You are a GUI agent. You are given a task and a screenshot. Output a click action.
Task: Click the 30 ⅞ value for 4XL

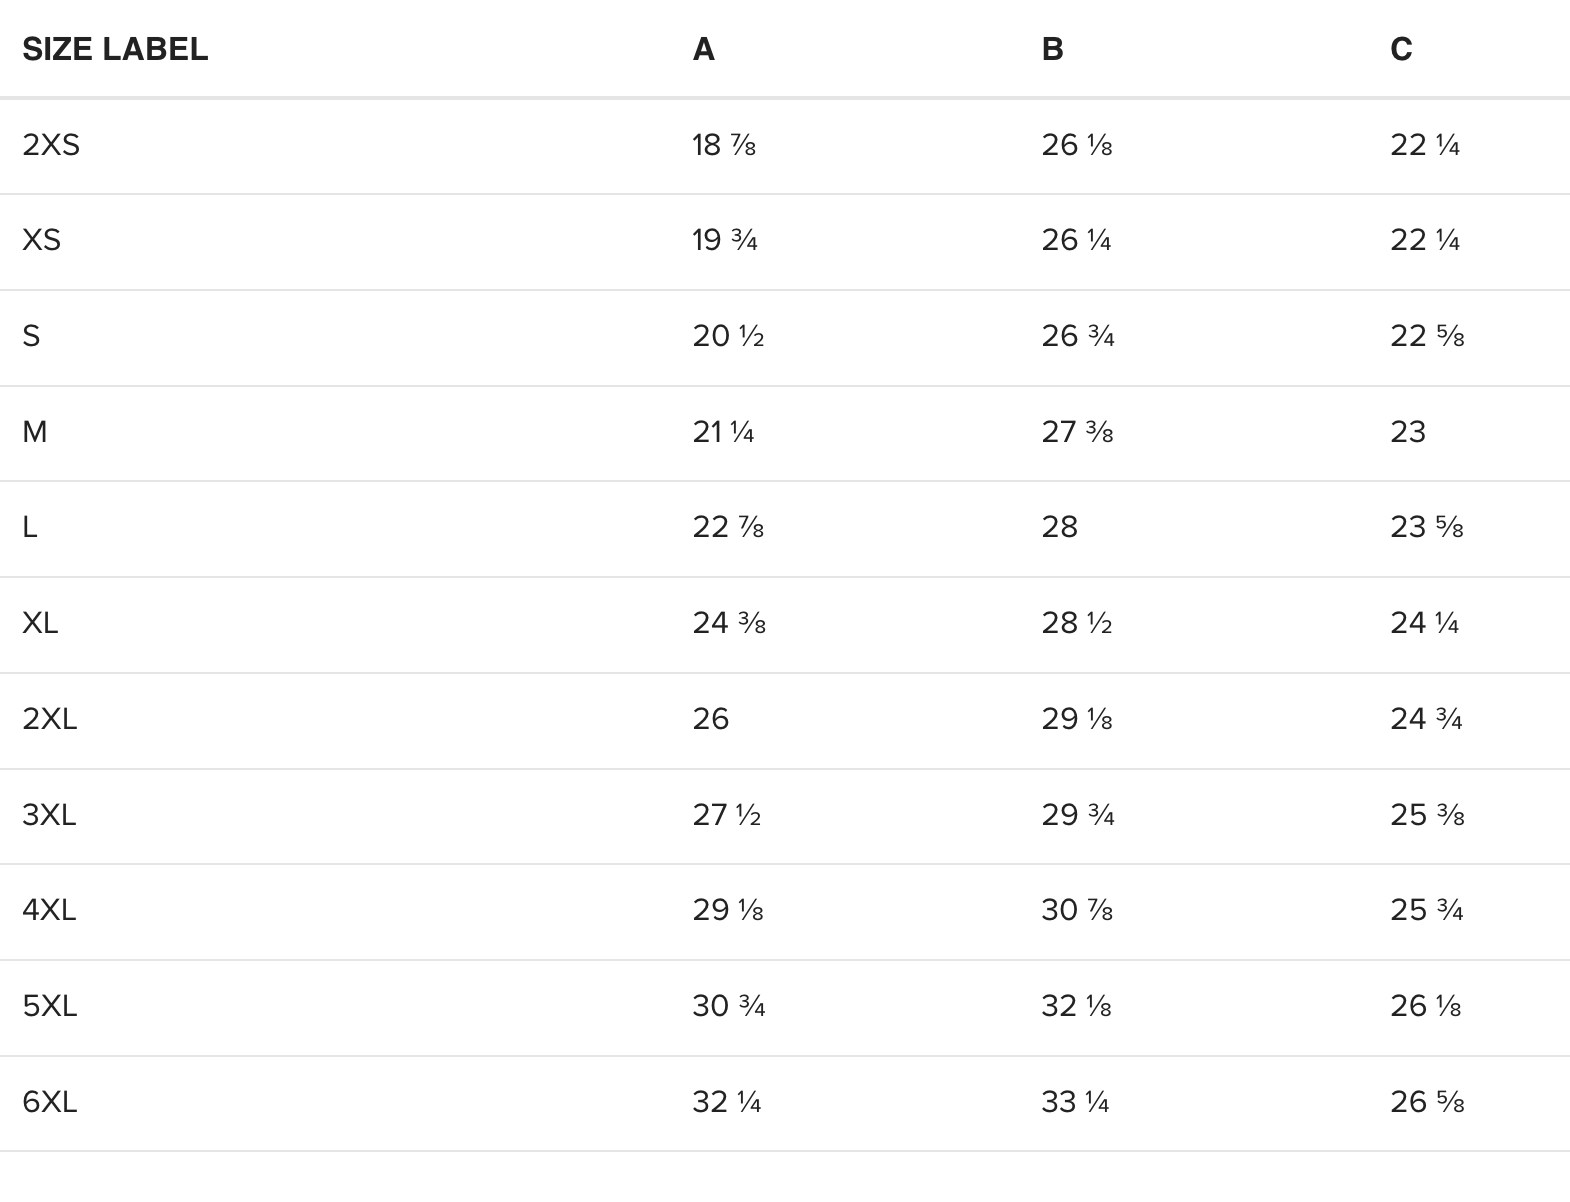[x=1077, y=910]
